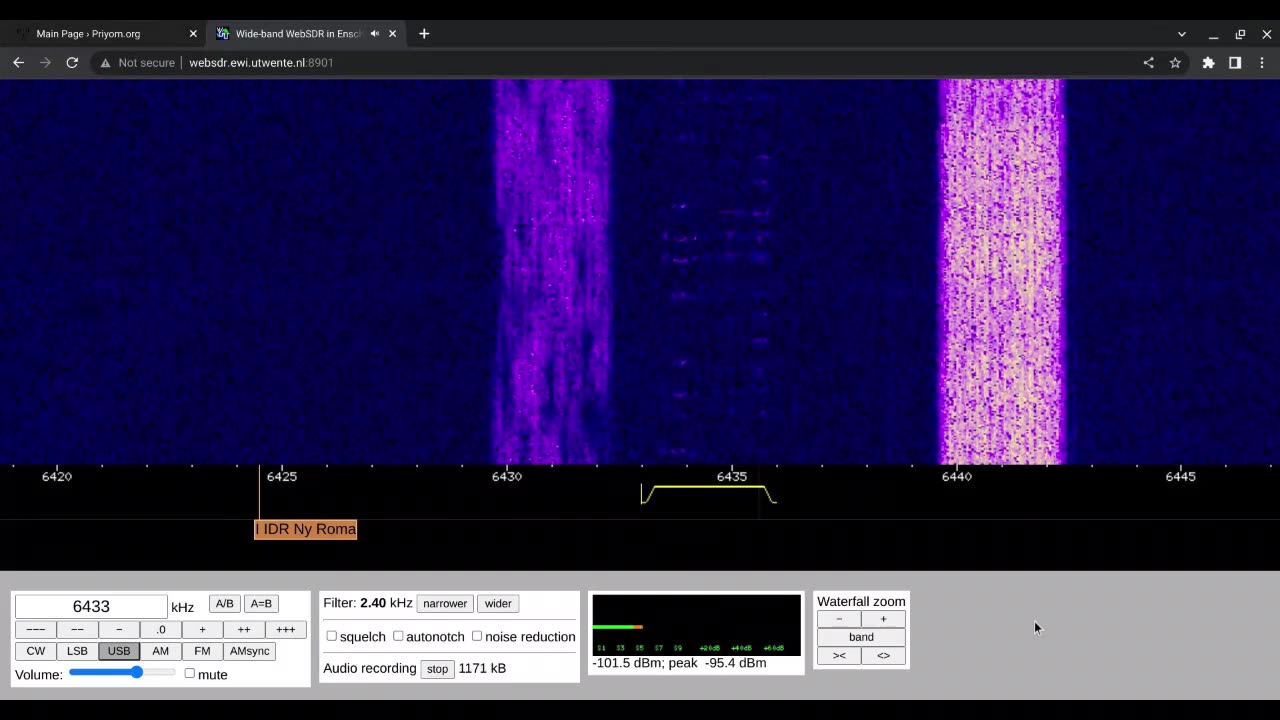Zoom in the waterfall with plus button
Screen dimensions: 1280x720
(x=883, y=619)
